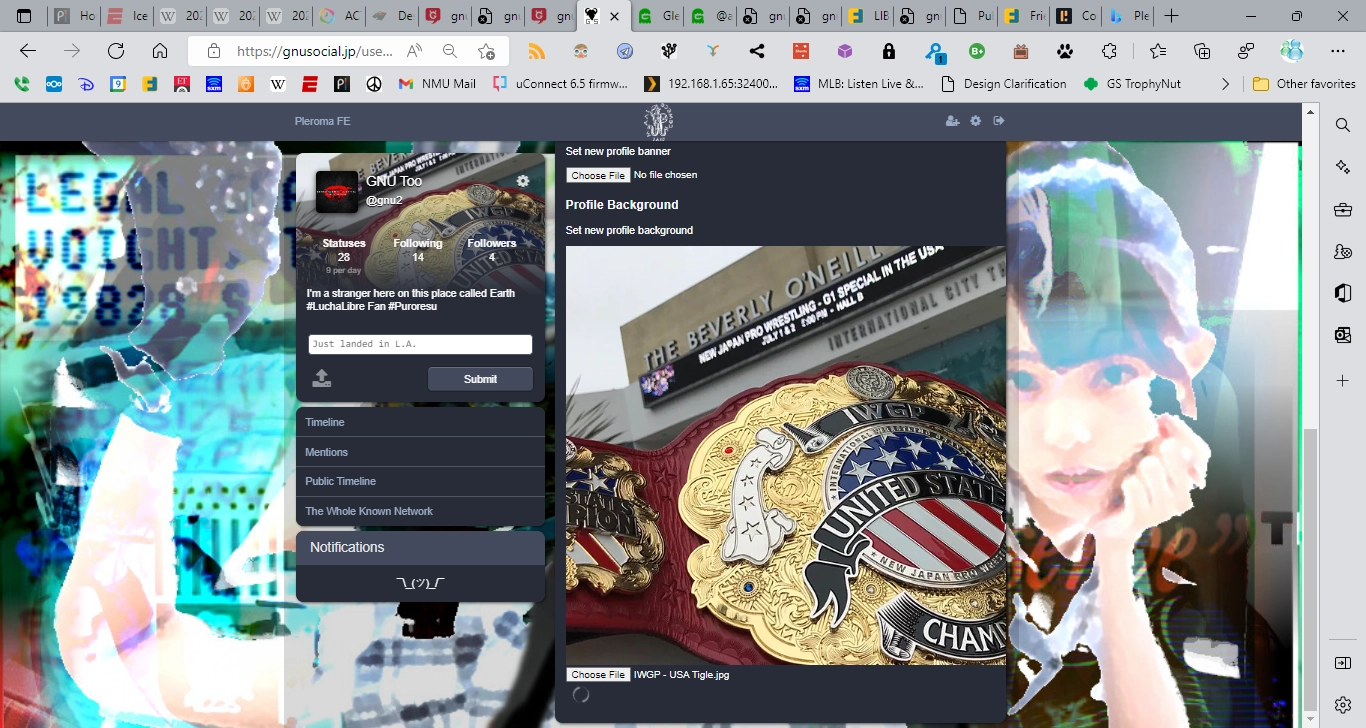Click the Pleroma FE site title
Viewport: 1366px width, 728px height.
point(322,122)
